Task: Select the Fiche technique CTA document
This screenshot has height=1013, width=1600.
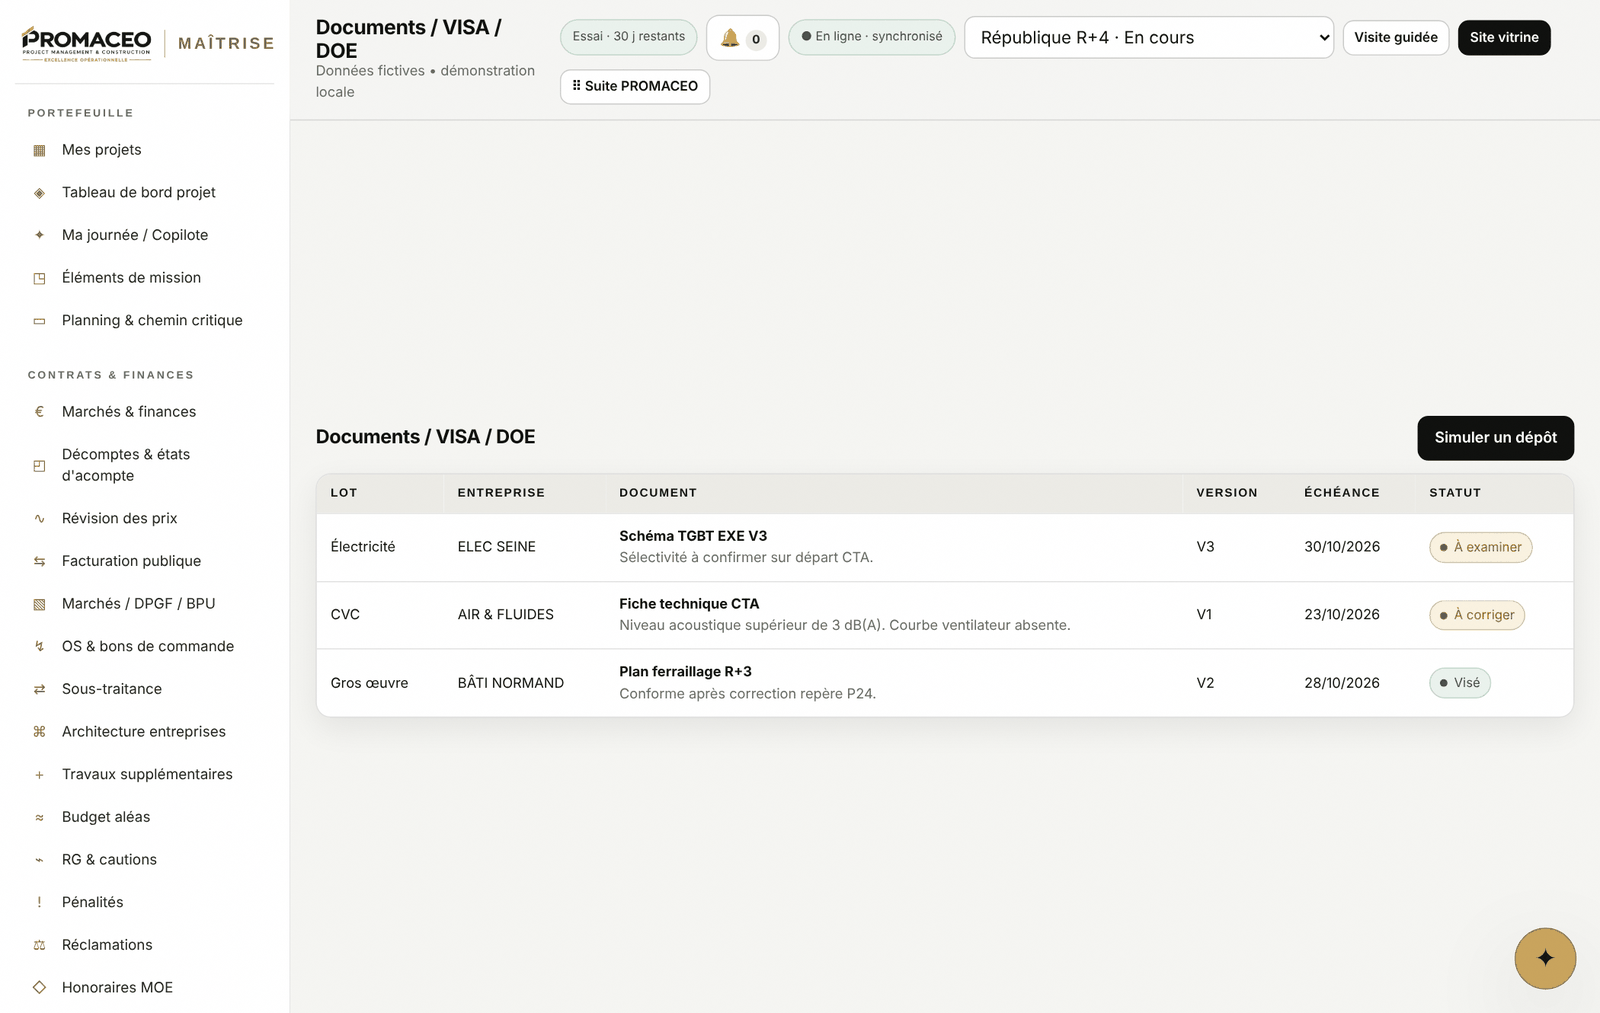Action: pos(689,605)
